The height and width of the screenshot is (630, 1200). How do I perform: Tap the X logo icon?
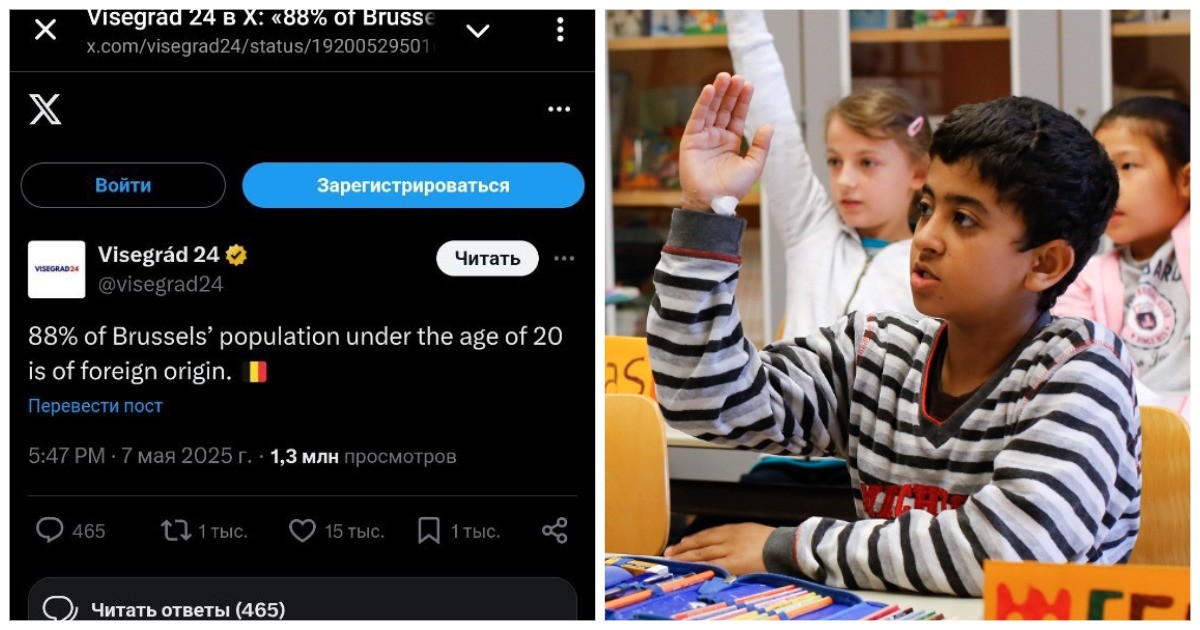click(45, 109)
